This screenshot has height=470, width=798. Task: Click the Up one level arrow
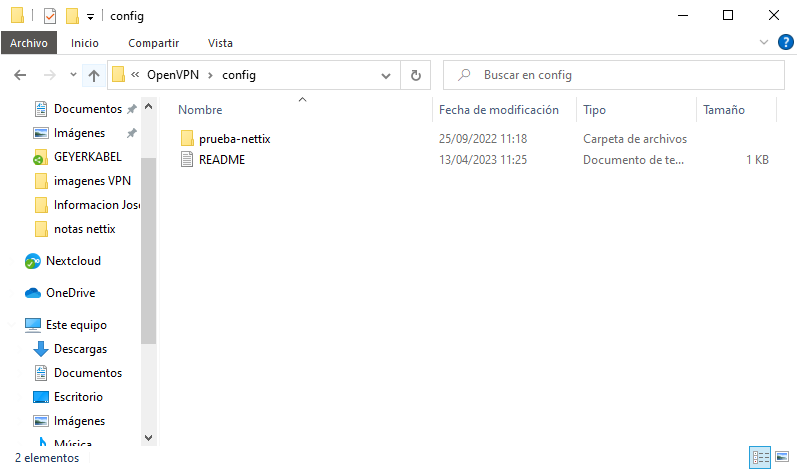click(x=93, y=75)
